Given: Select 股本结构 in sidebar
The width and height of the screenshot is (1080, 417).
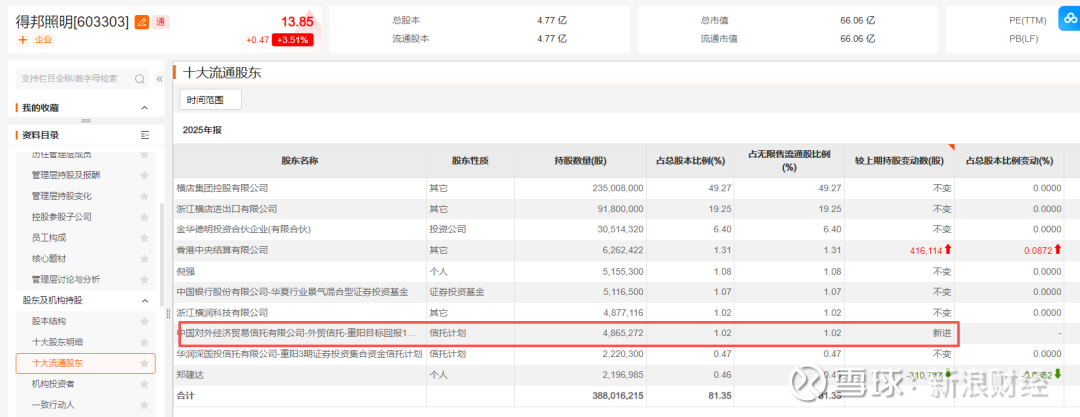Looking at the screenshot, I should click(x=49, y=321).
